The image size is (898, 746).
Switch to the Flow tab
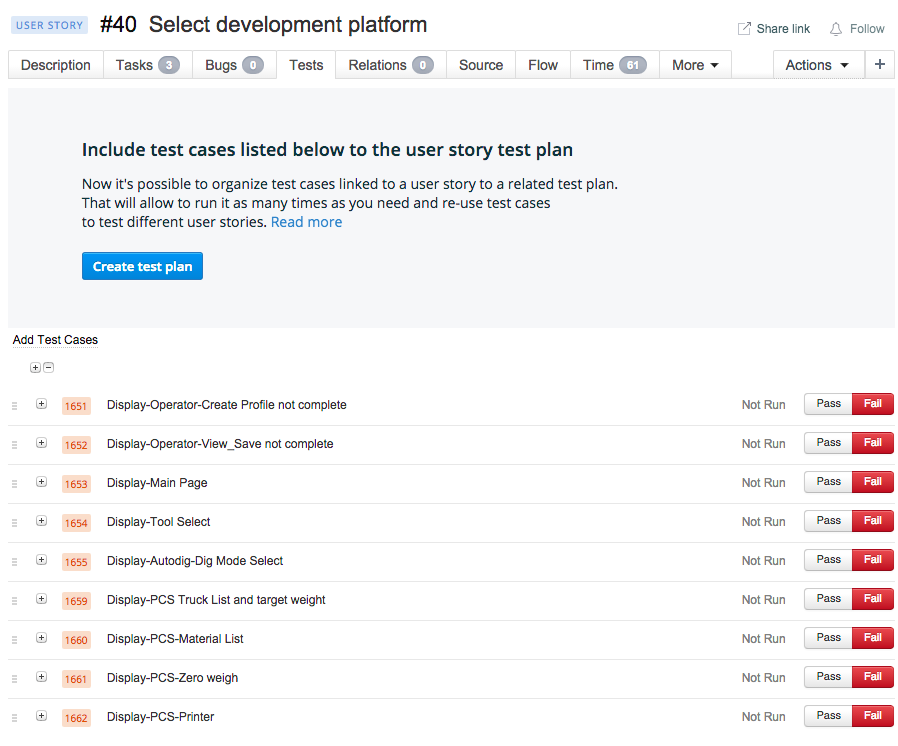[542, 65]
